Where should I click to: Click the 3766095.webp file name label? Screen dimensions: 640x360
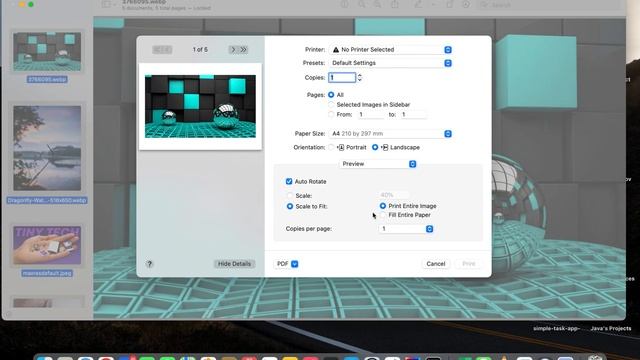click(47, 79)
